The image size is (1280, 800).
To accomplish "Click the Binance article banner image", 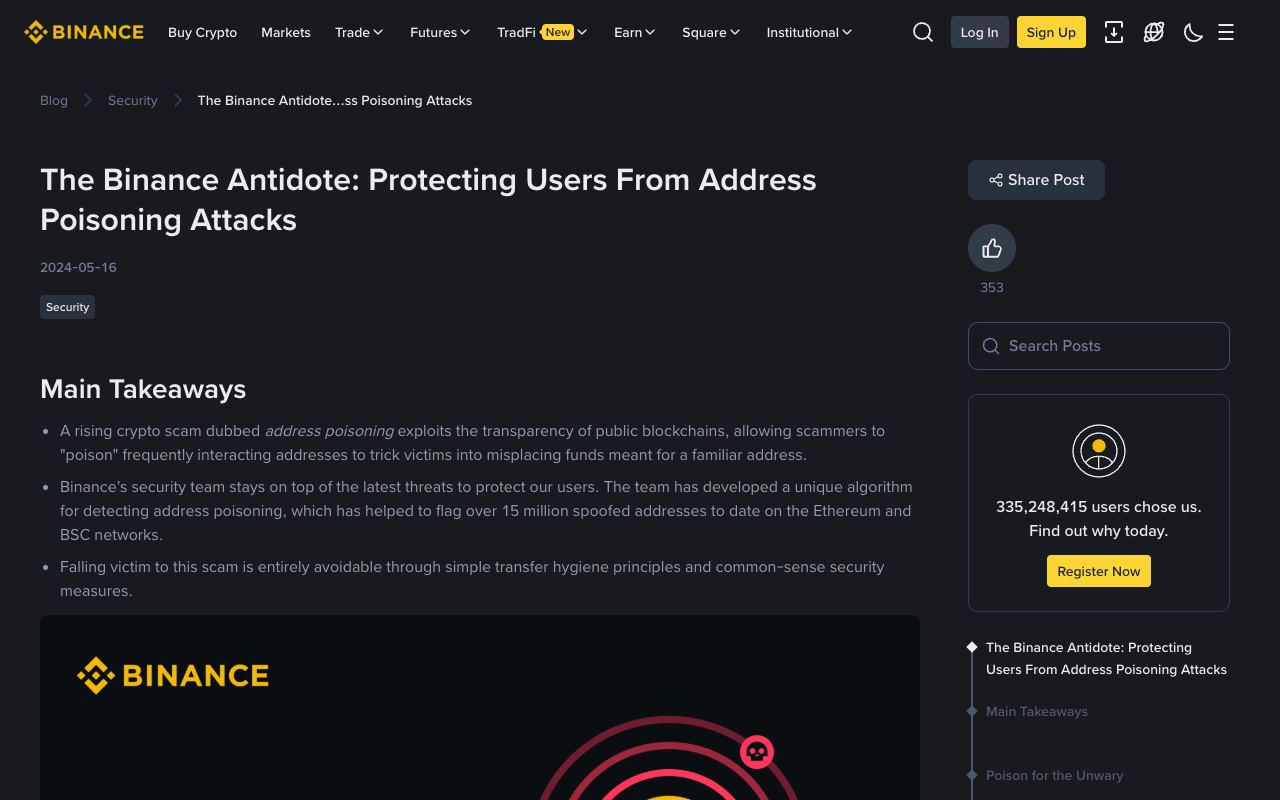I will pos(480,707).
